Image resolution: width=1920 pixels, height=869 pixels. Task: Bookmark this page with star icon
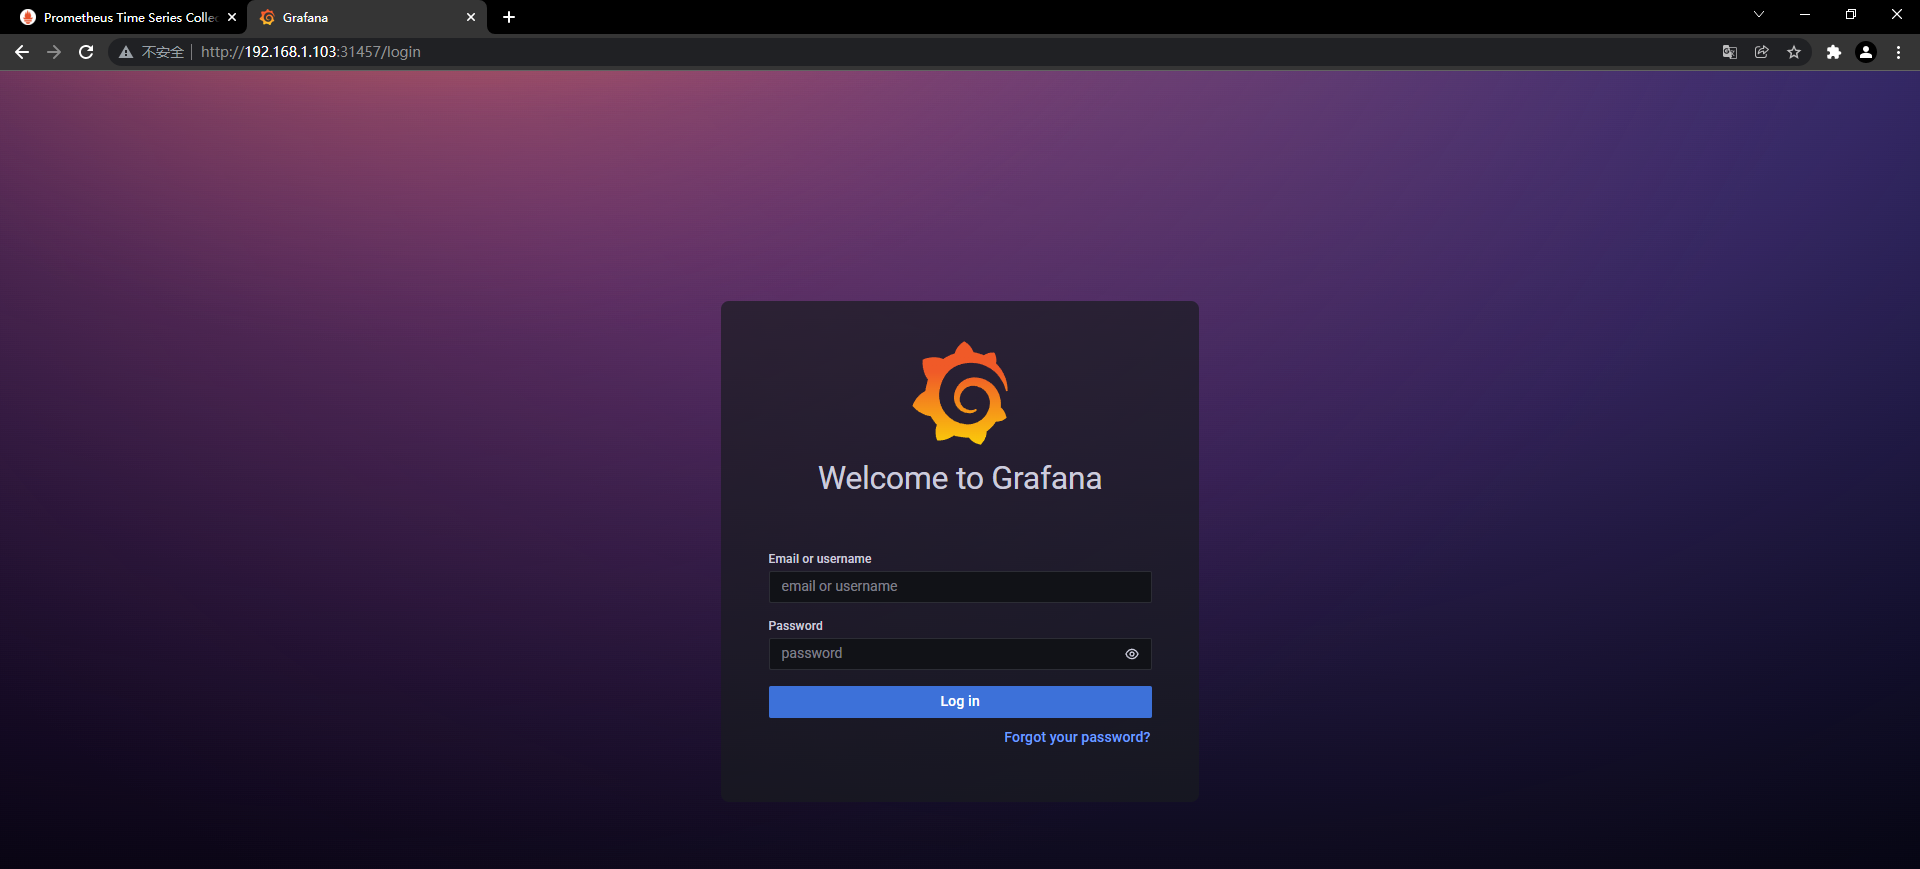pyautogui.click(x=1794, y=52)
